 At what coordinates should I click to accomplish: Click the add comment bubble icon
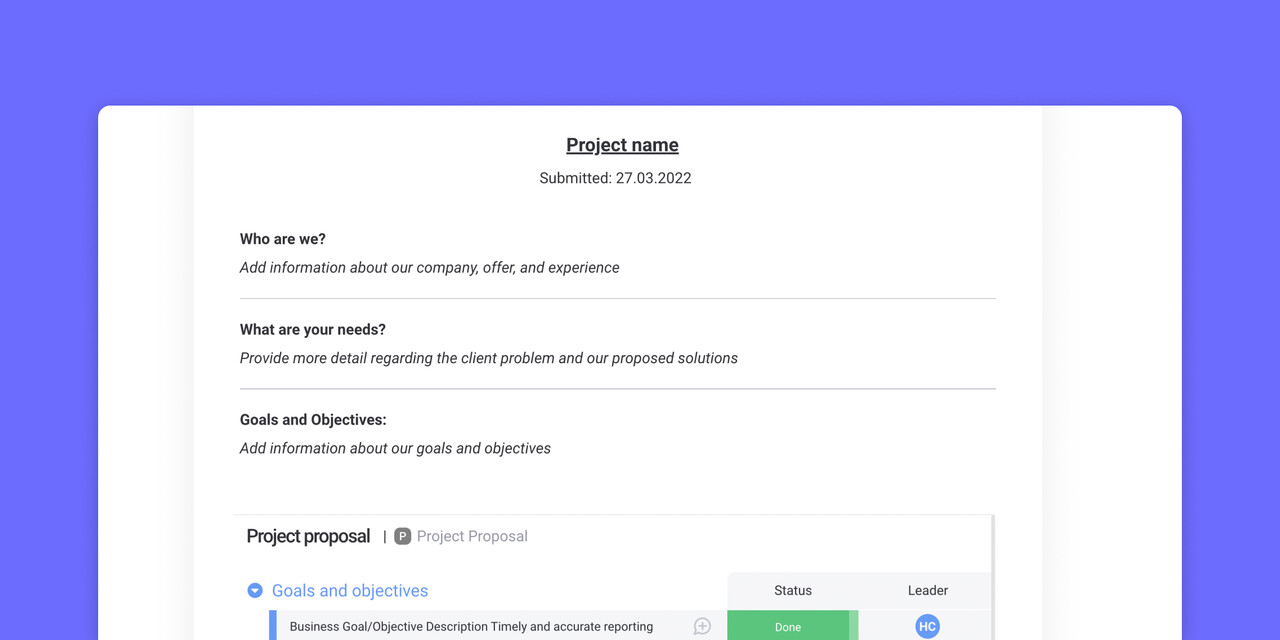702,626
